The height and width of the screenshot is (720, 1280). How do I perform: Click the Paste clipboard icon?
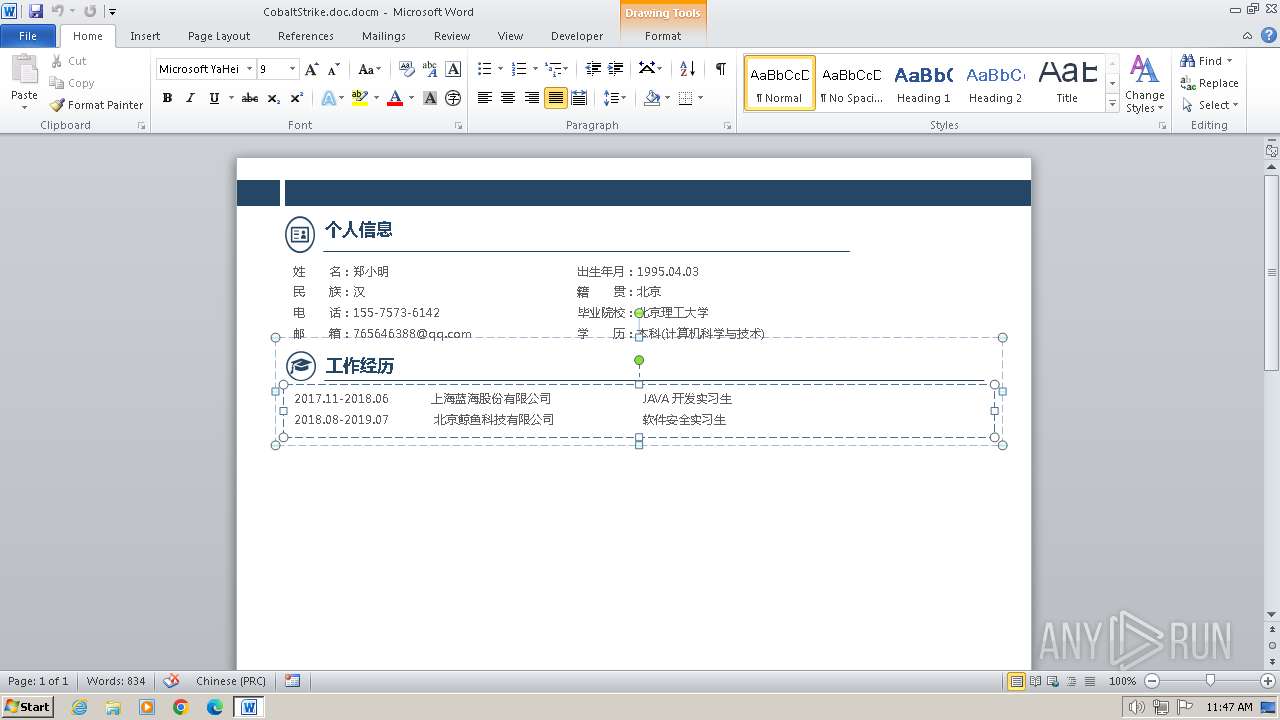(x=24, y=71)
